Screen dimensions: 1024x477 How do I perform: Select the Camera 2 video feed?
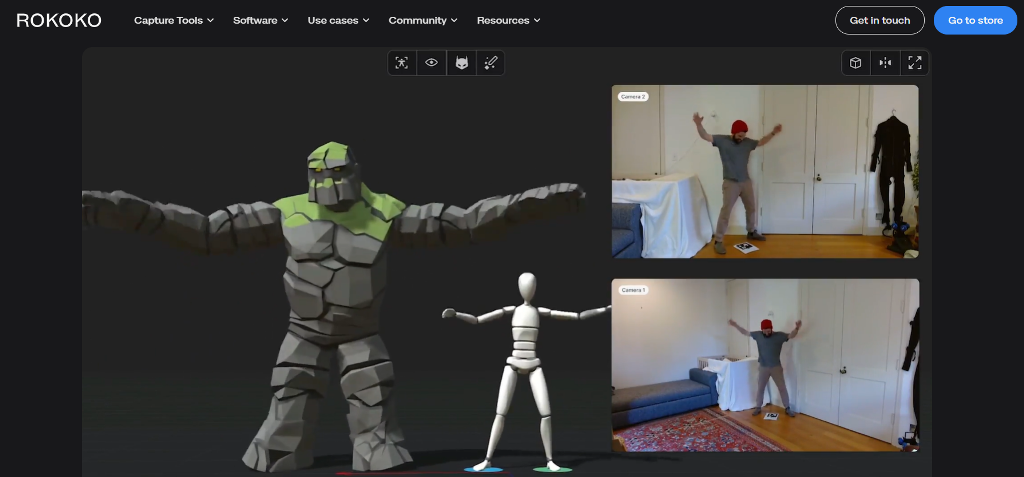coord(765,172)
